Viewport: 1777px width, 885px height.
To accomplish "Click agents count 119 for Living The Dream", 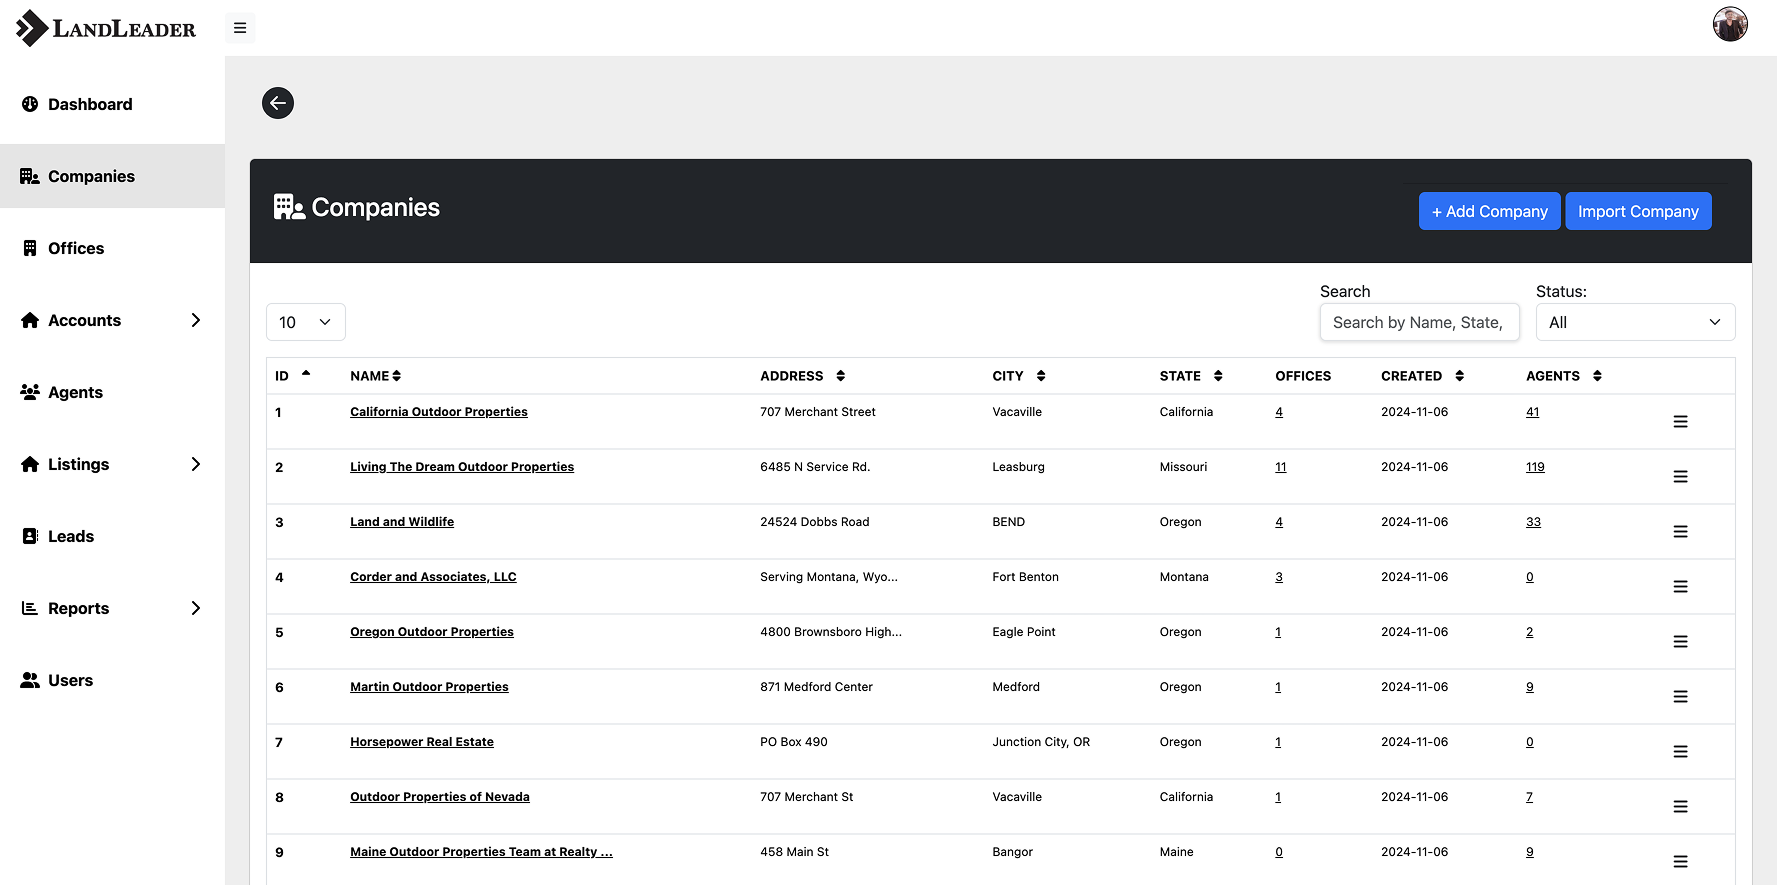I will (1535, 467).
